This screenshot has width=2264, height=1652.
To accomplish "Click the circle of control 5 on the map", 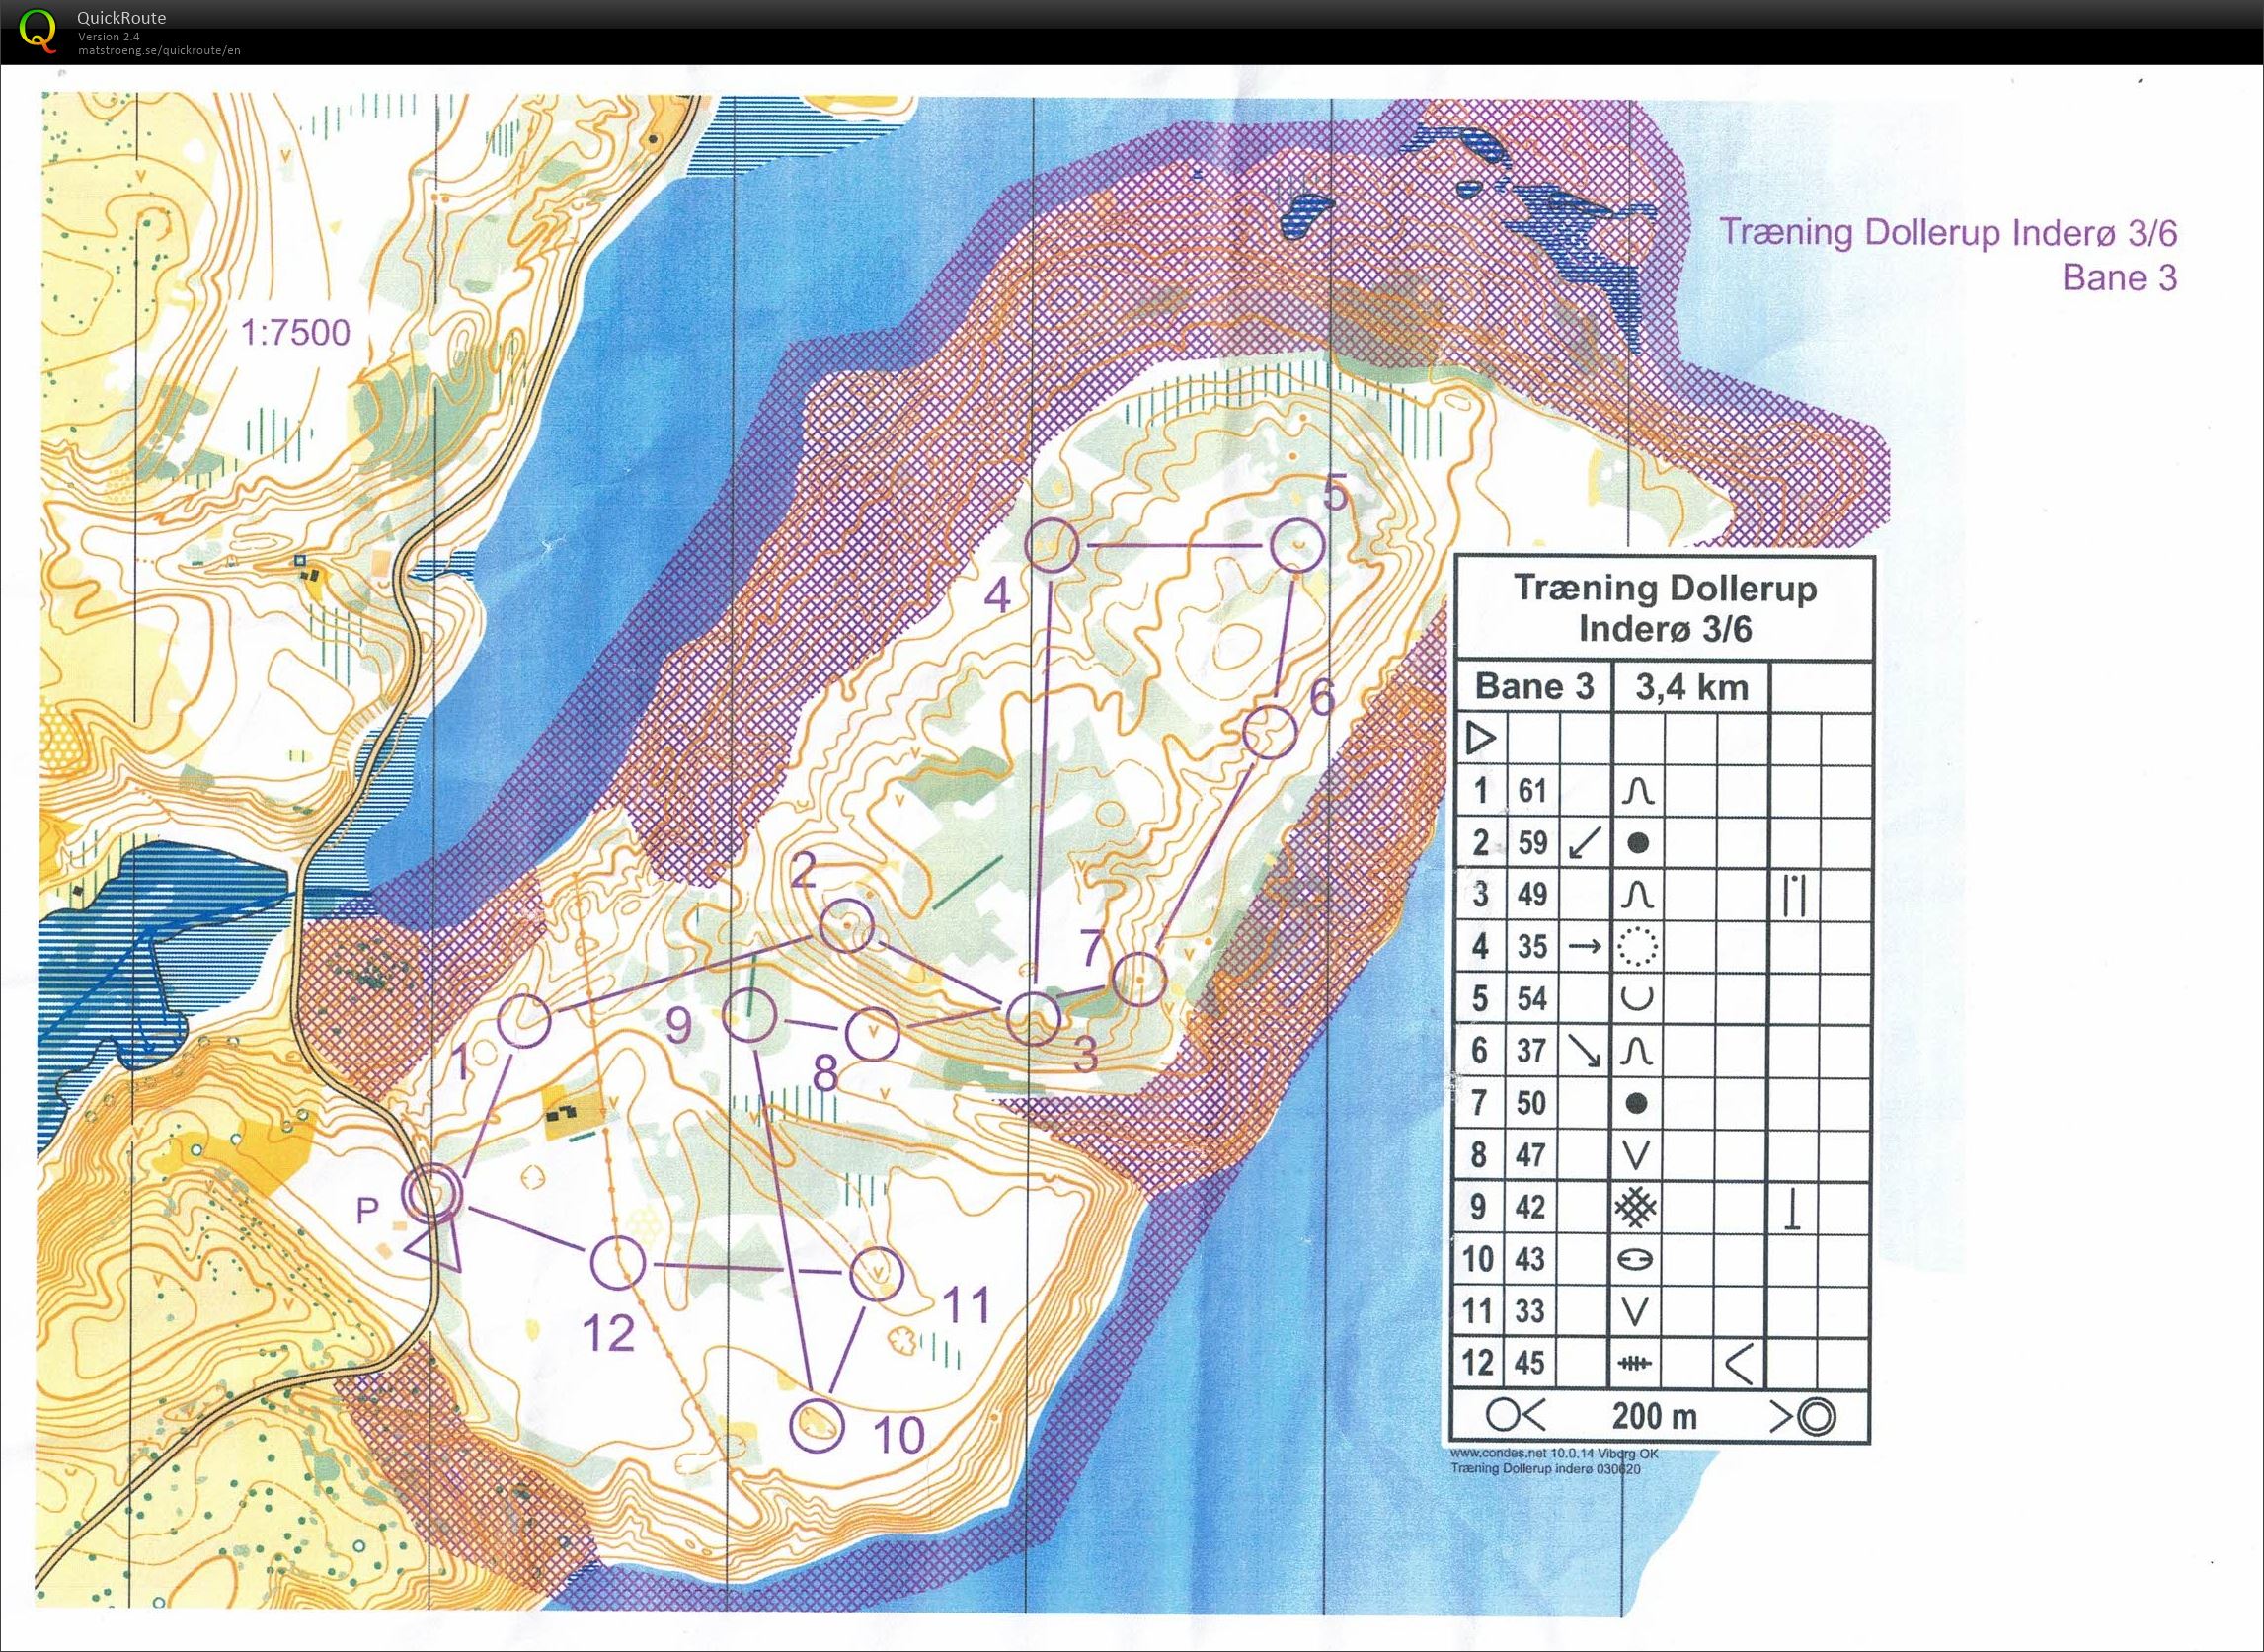I will click(x=1297, y=546).
